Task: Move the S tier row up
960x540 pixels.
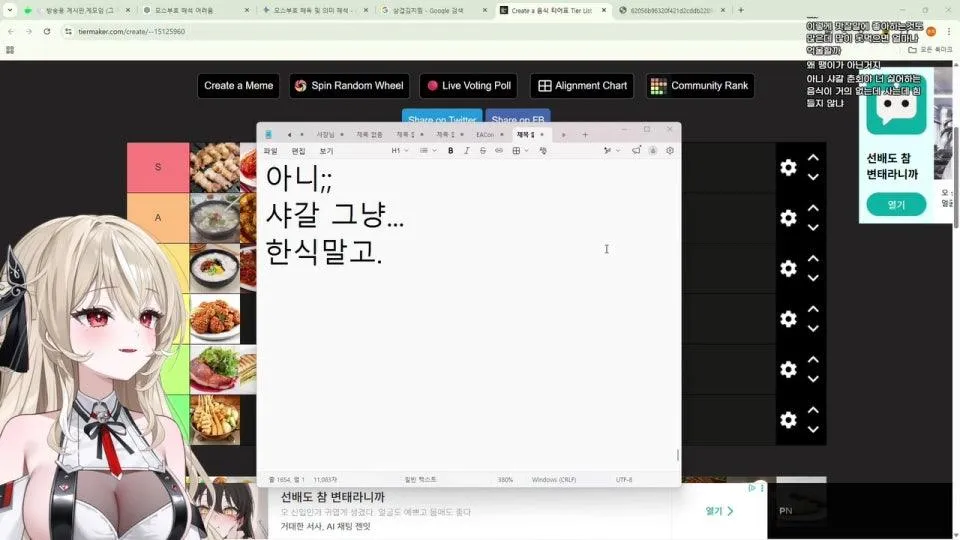Action: [813, 158]
